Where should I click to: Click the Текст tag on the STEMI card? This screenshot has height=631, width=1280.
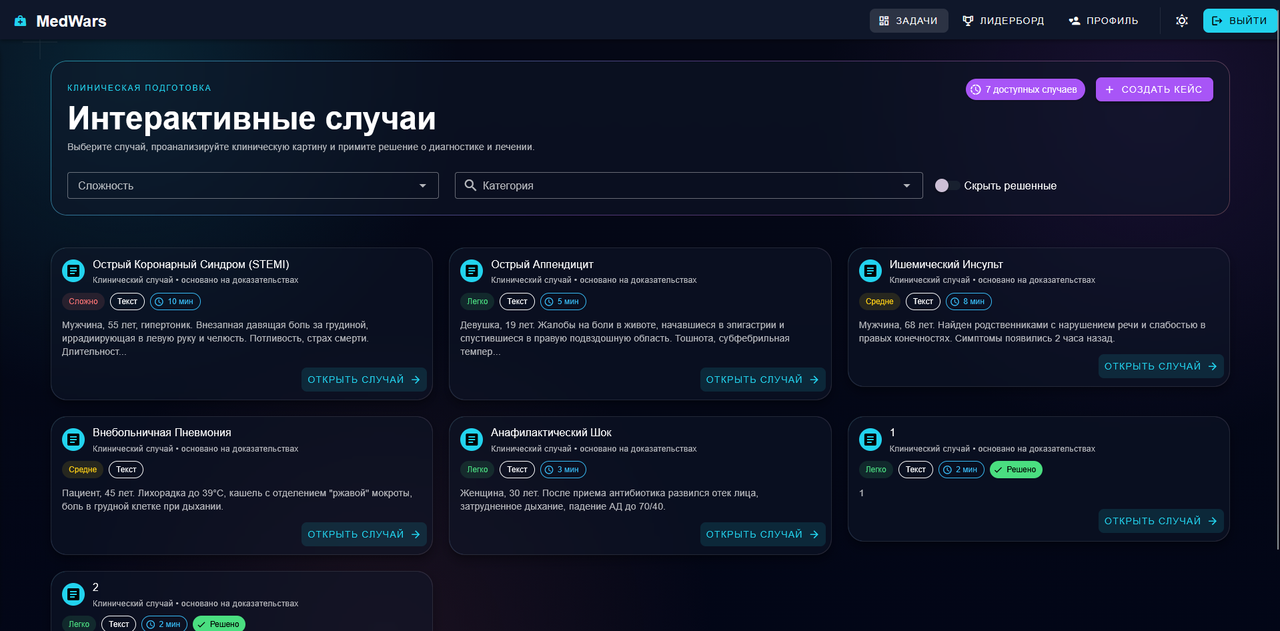pos(127,301)
